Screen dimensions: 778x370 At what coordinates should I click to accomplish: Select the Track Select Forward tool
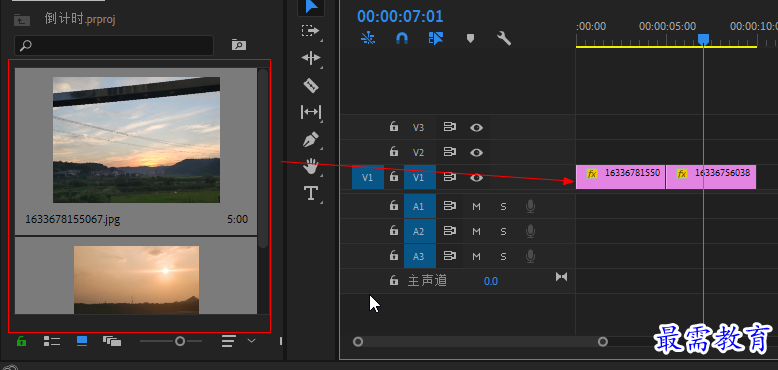point(311,31)
